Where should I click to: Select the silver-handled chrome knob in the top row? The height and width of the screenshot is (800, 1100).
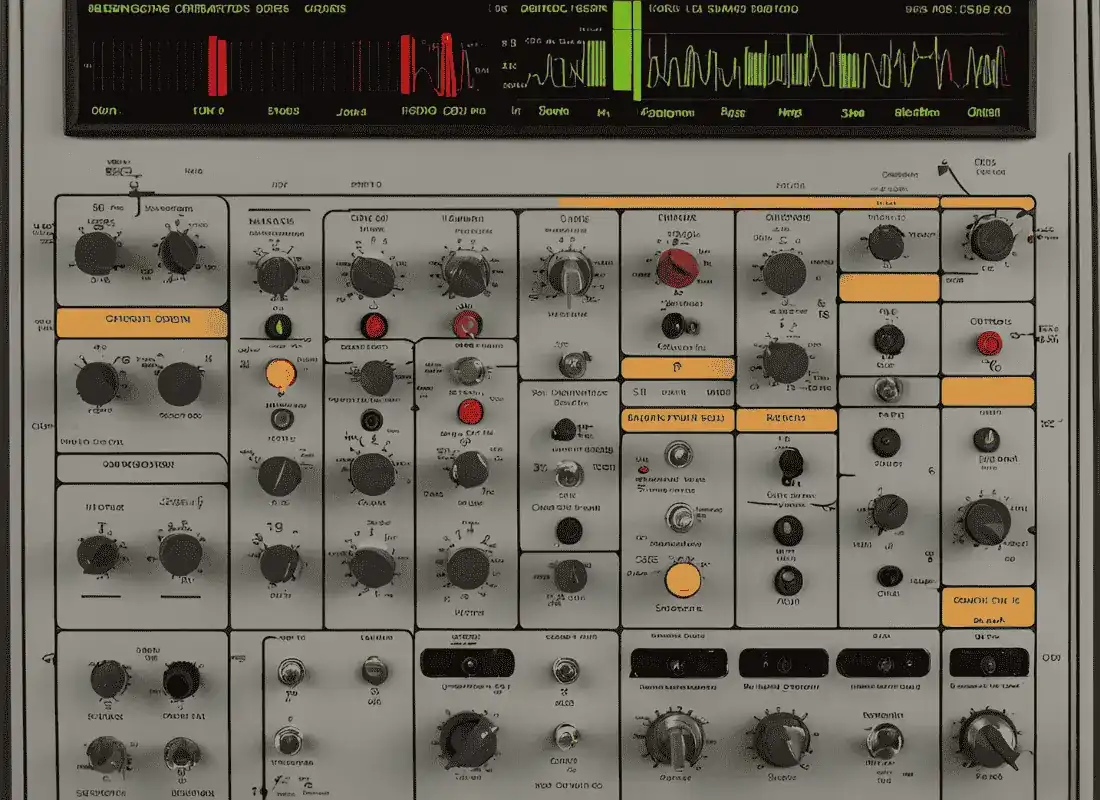571,272
